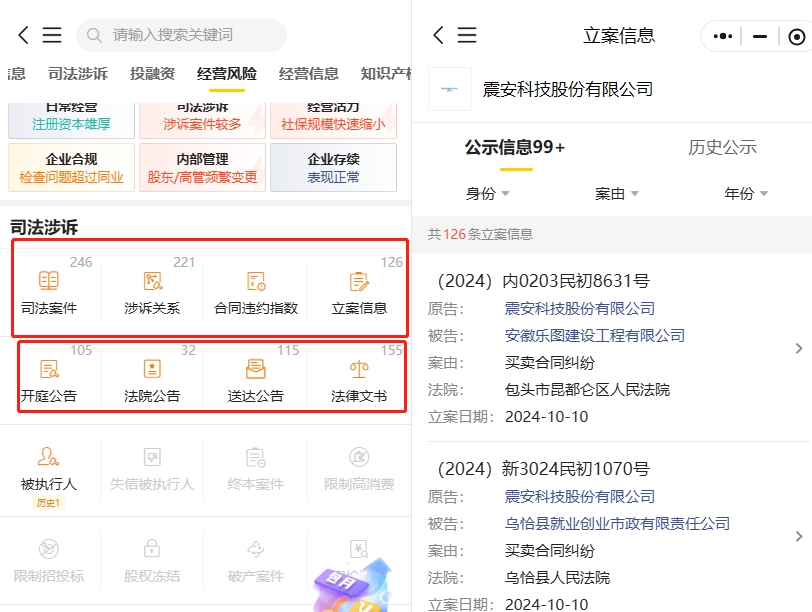
Task: Click 破产案件 icon
Action: coord(256,549)
